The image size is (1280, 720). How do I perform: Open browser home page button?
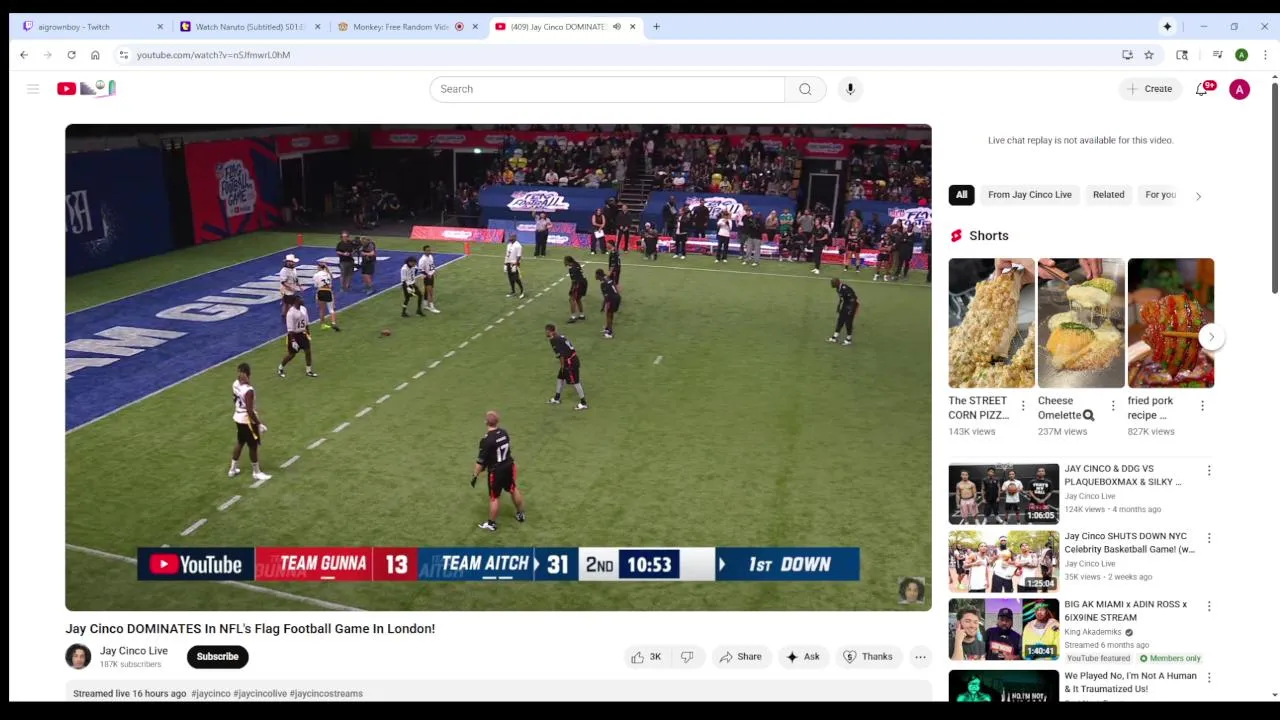(x=95, y=55)
